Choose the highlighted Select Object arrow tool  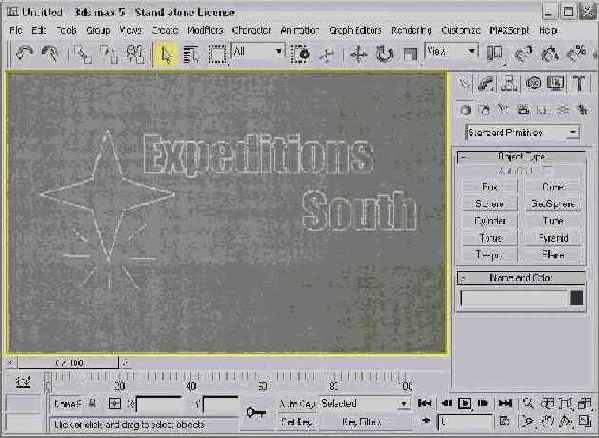coord(166,54)
